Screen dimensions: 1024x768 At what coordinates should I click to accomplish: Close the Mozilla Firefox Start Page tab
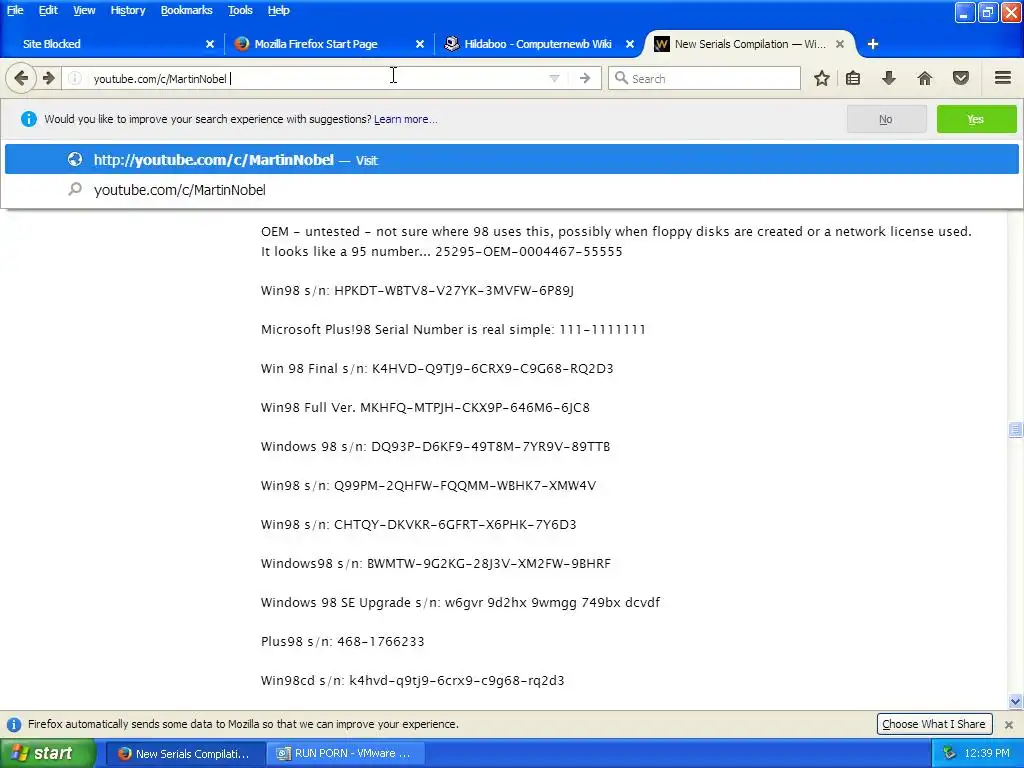420,44
